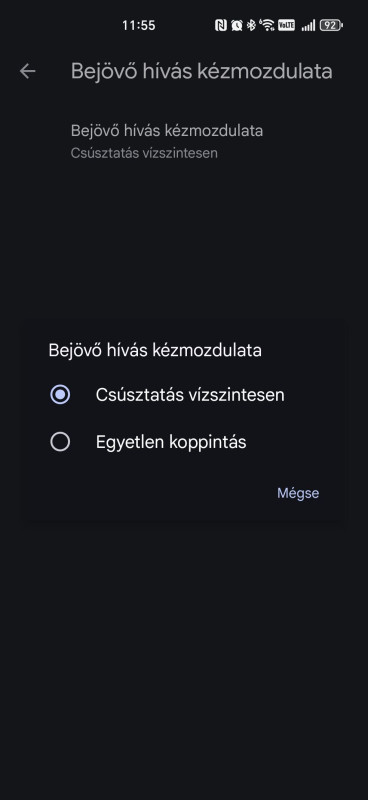Cancel the dialog with Mégse
This screenshot has width=368, height=800.
coord(298,493)
